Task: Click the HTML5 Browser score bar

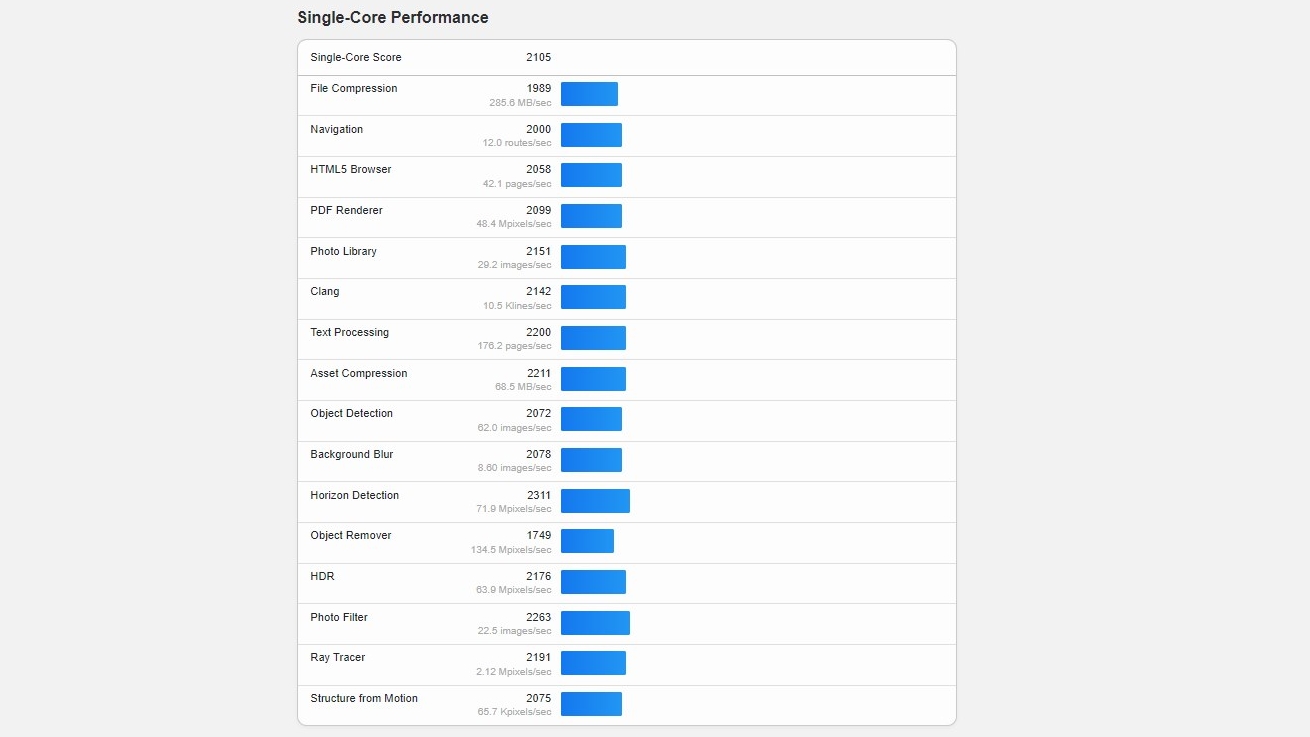Action: click(x=591, y=175)
